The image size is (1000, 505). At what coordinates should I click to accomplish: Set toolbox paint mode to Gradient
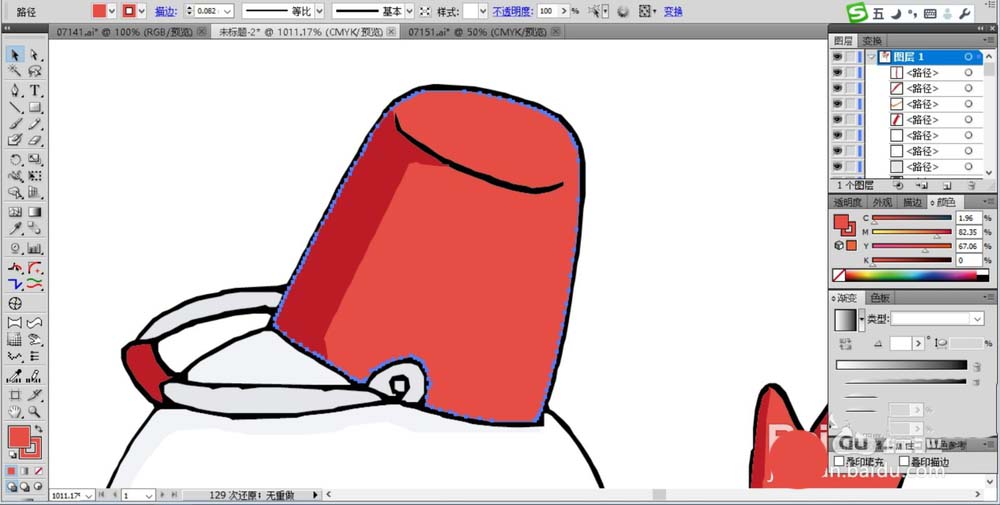(25, 471)
